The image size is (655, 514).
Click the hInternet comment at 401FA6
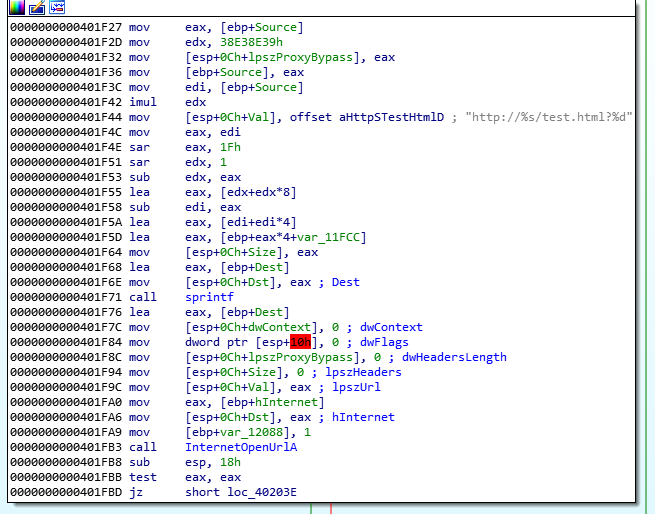363,417
